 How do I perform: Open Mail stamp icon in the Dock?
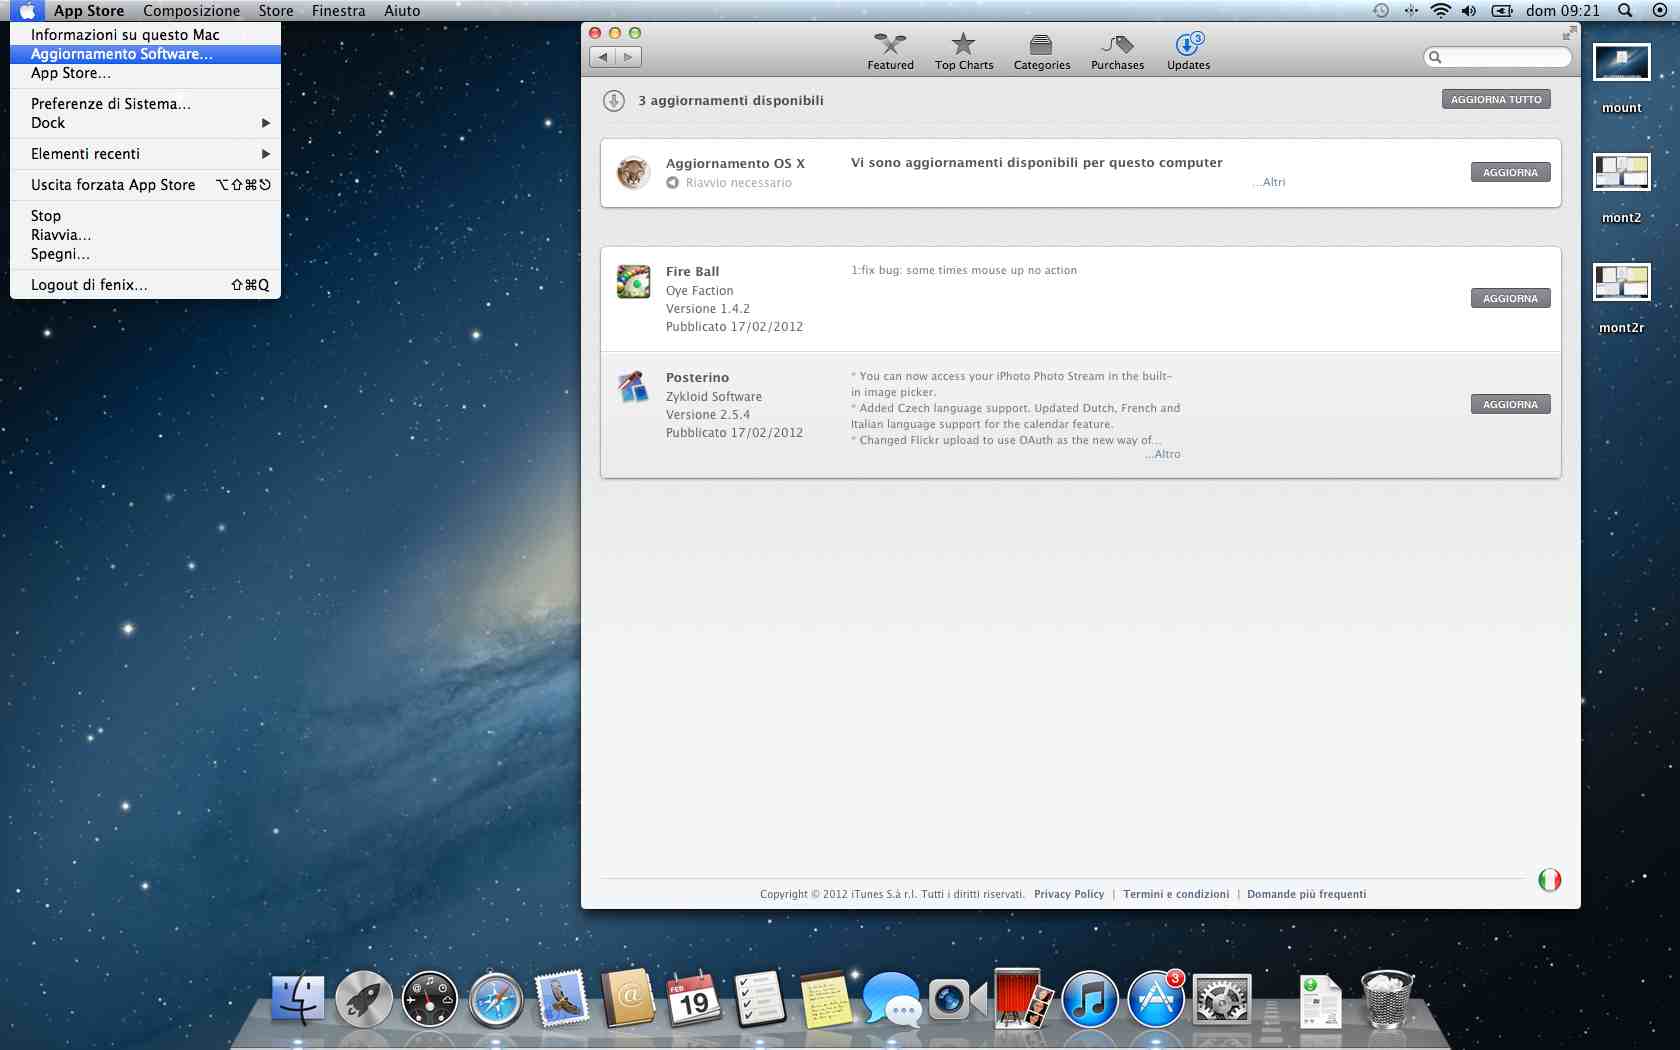[x=562, y=1000]
